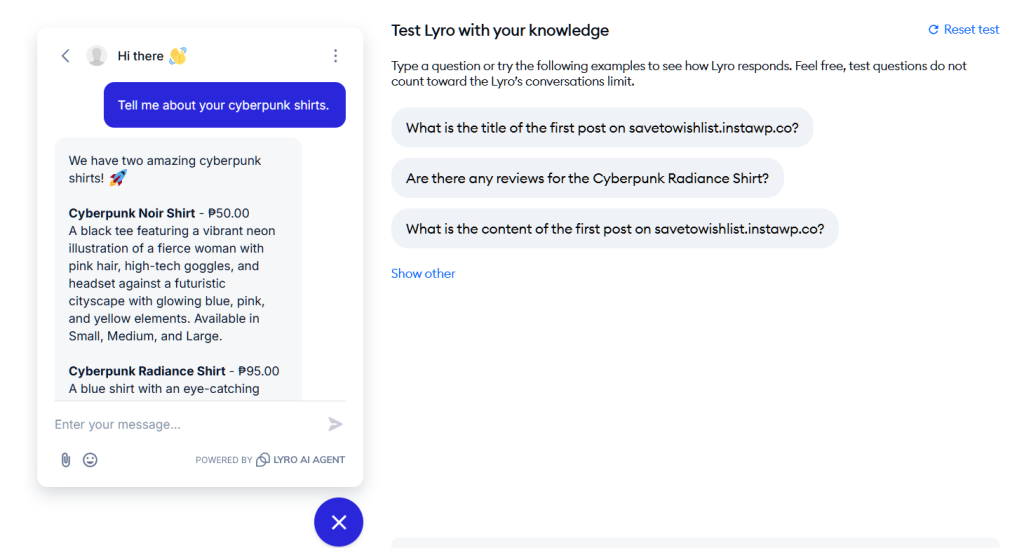This screenshot has height=548, width=1024.
Task: Click 'Available in Small, Medium, and Large' text
Action: point(164,327)
